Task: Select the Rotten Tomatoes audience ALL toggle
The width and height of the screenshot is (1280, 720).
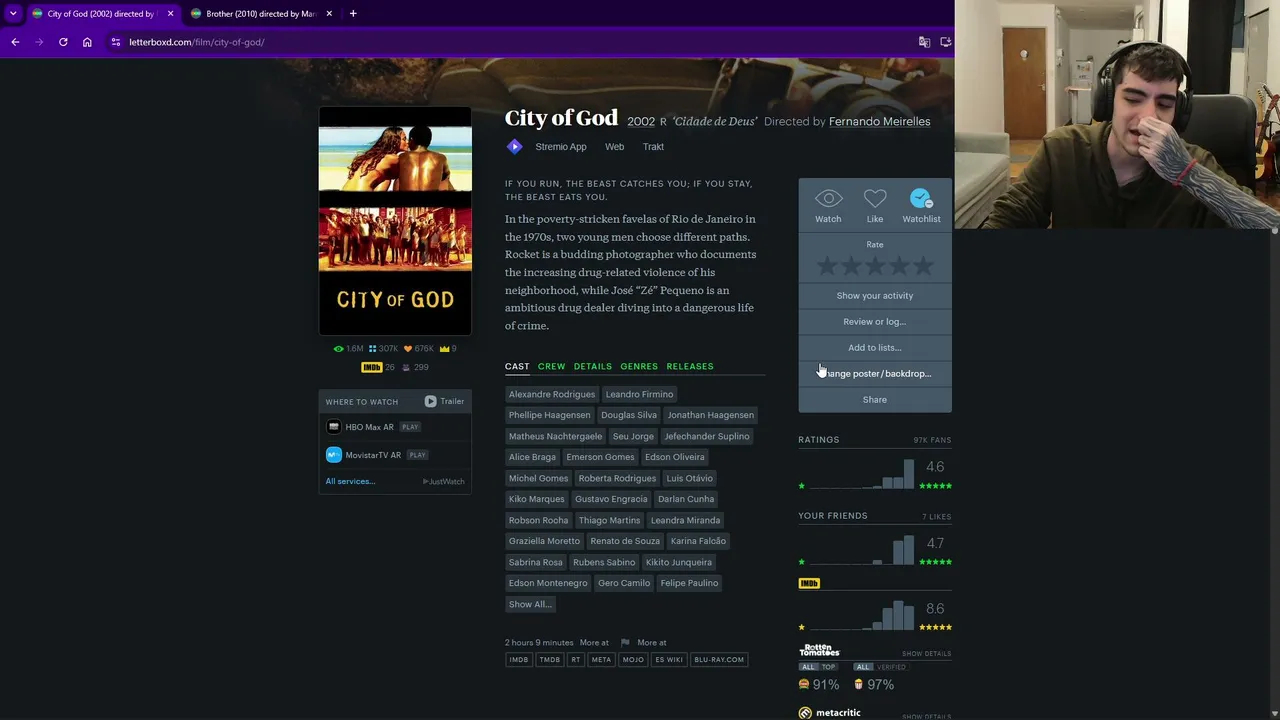Action: click(x=863, y=667)
